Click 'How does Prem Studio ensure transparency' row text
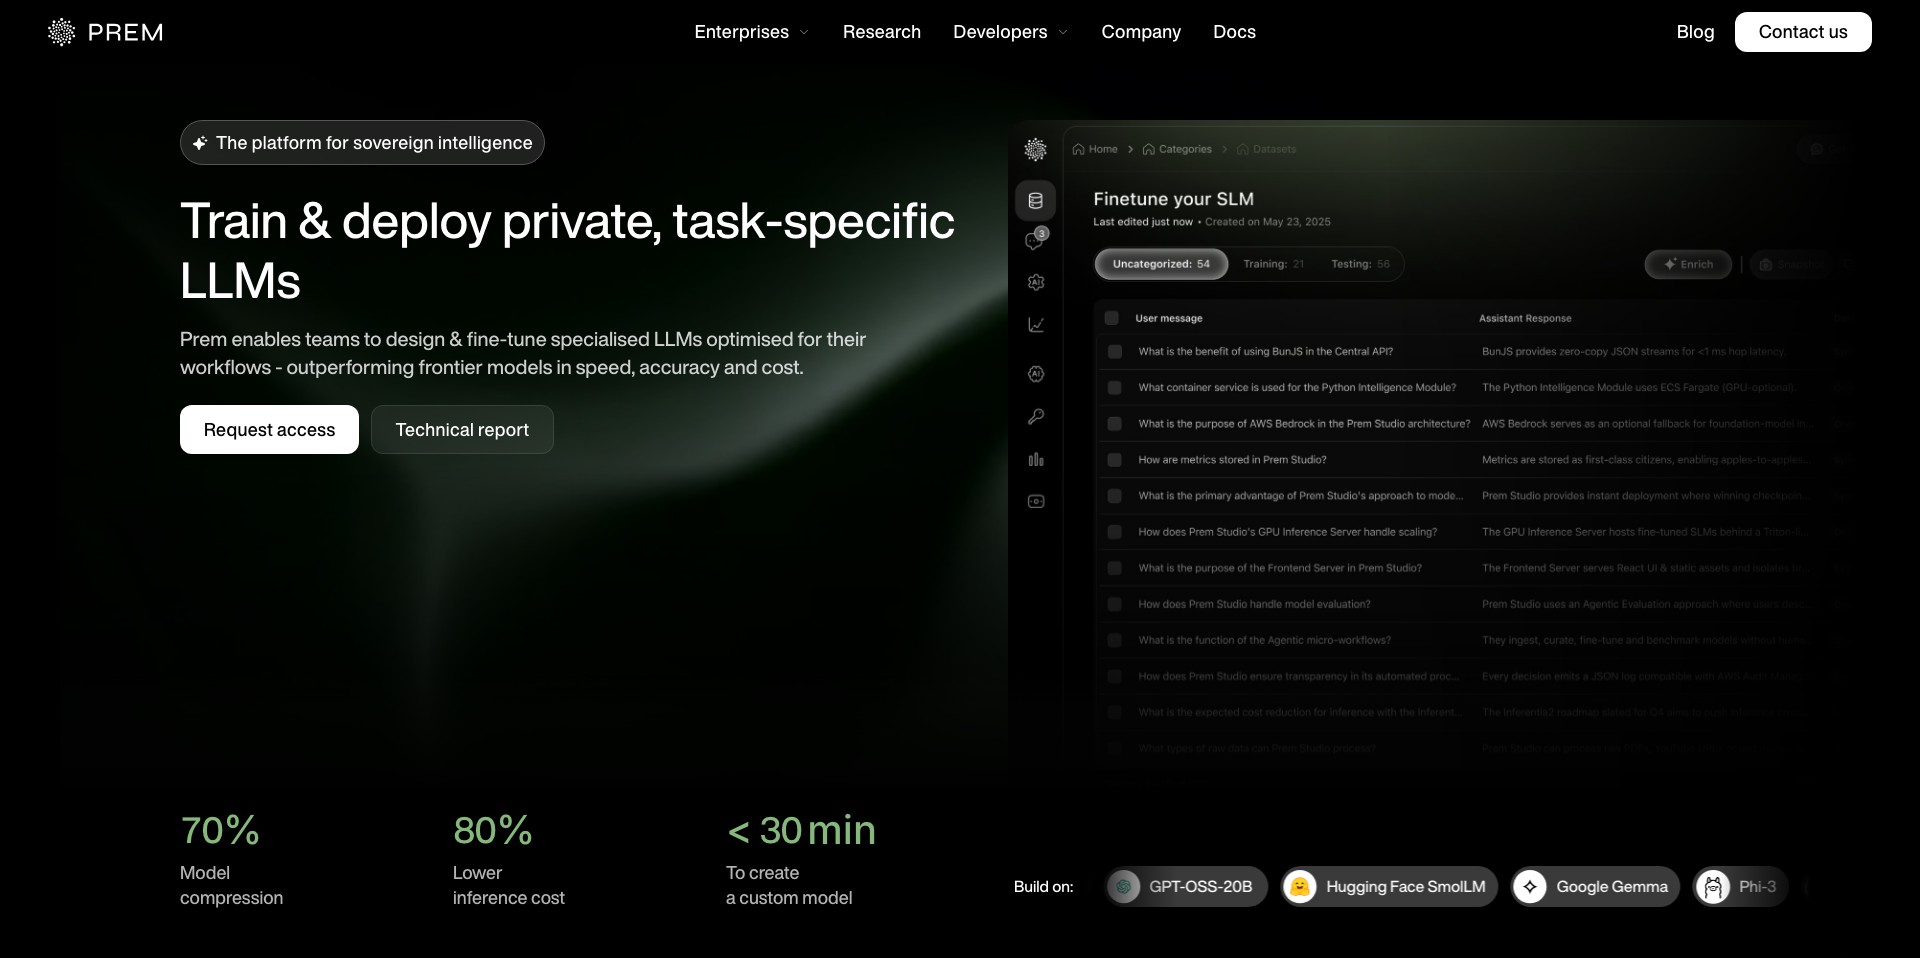Image resolution: width=1920 pixels, height=958 pixels. [x=1298, y=676]
